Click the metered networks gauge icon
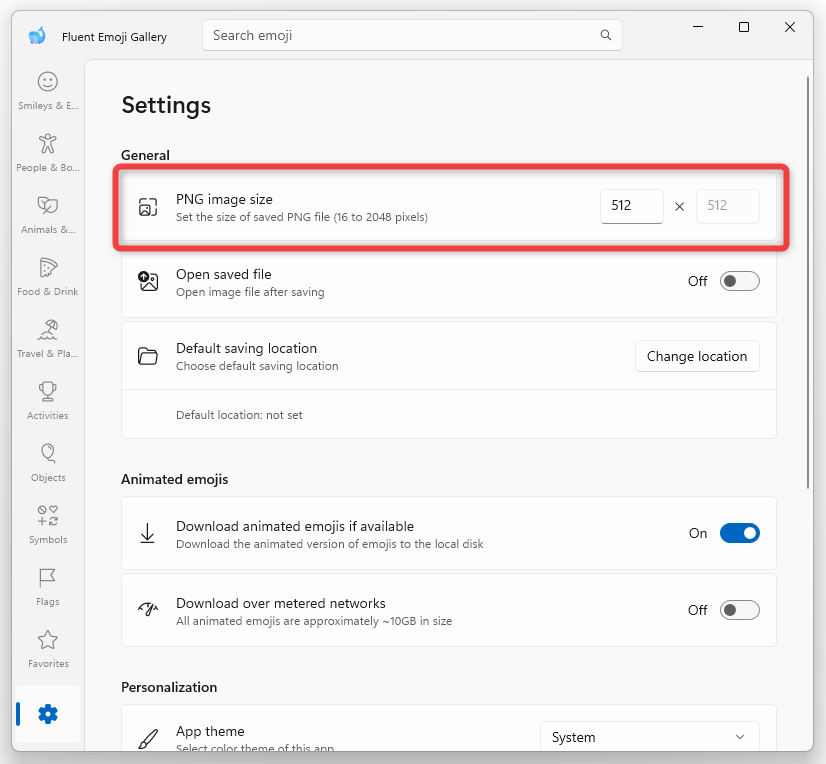The image size is (826, 764). tap(148, 610)
